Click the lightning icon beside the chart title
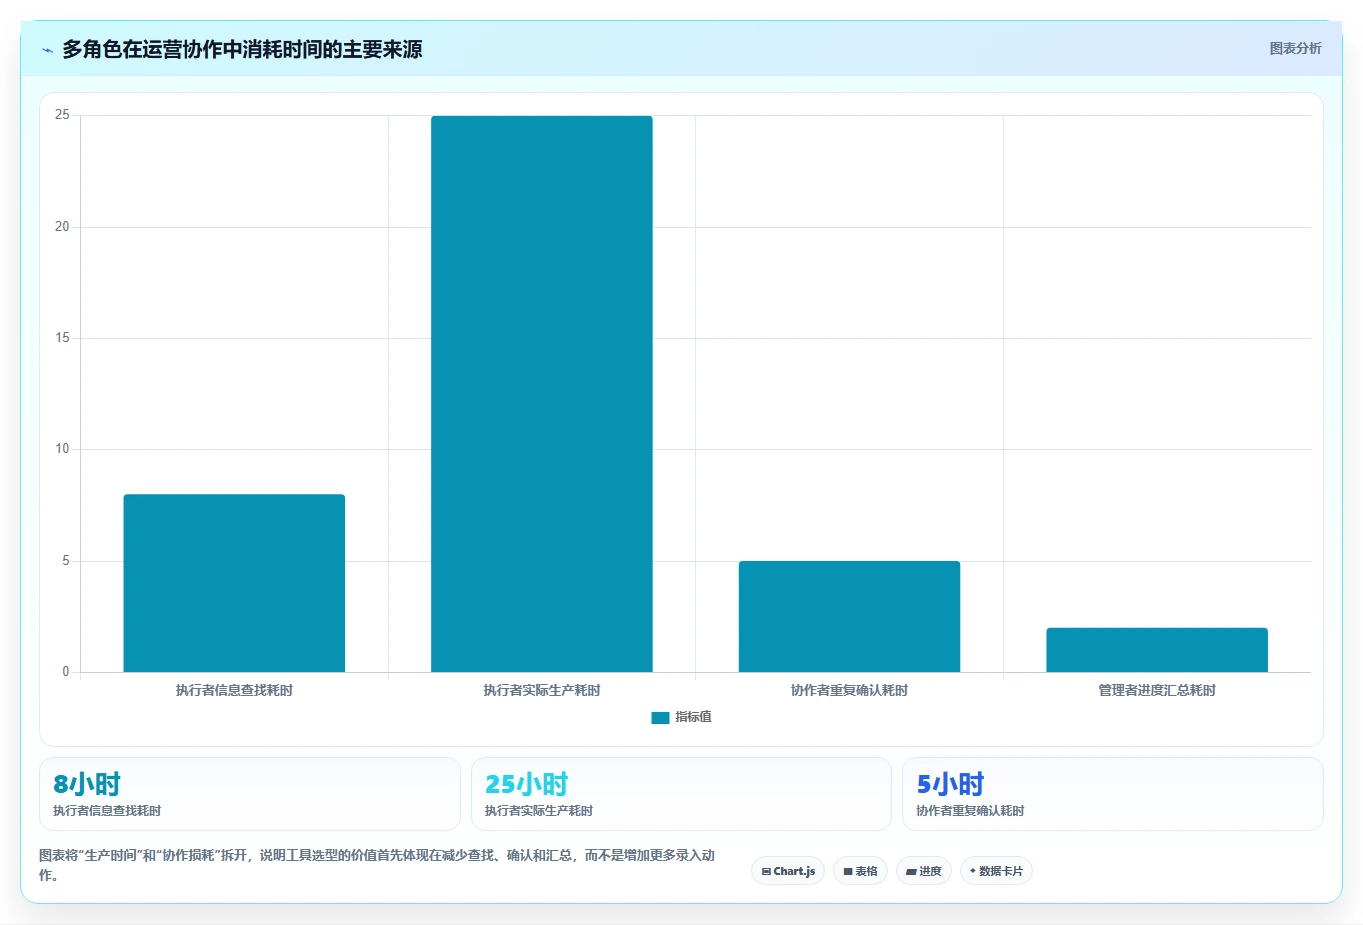 click(47, 50)
